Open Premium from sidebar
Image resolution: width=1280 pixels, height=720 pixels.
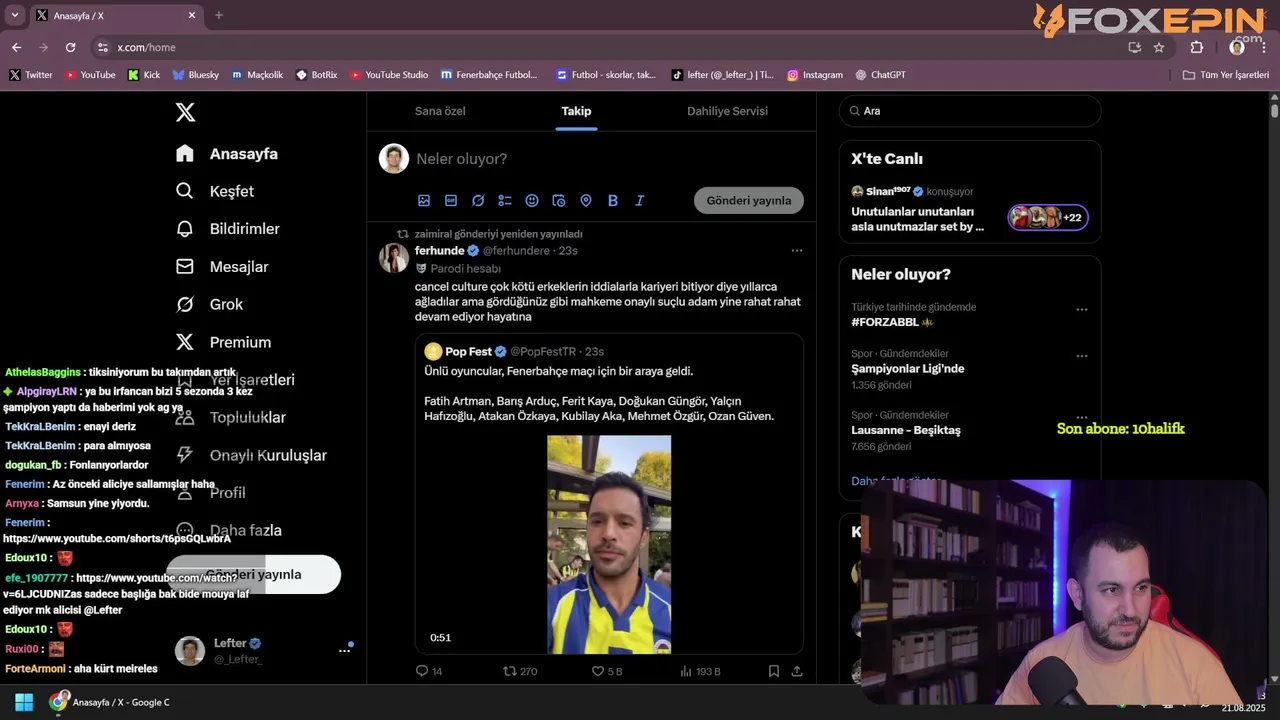[223, 342]
